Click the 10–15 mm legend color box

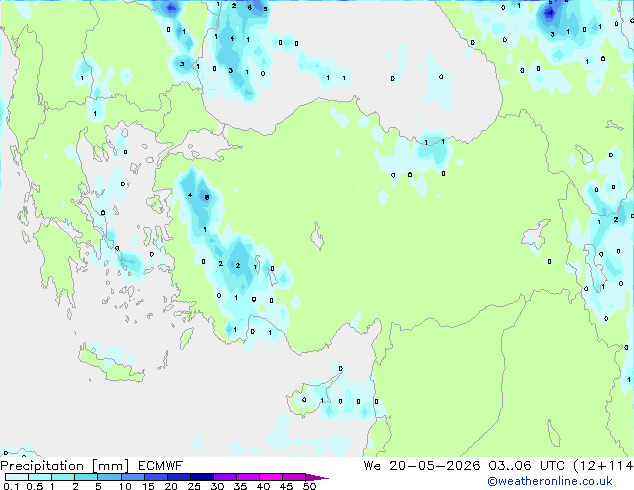(132, 477)
